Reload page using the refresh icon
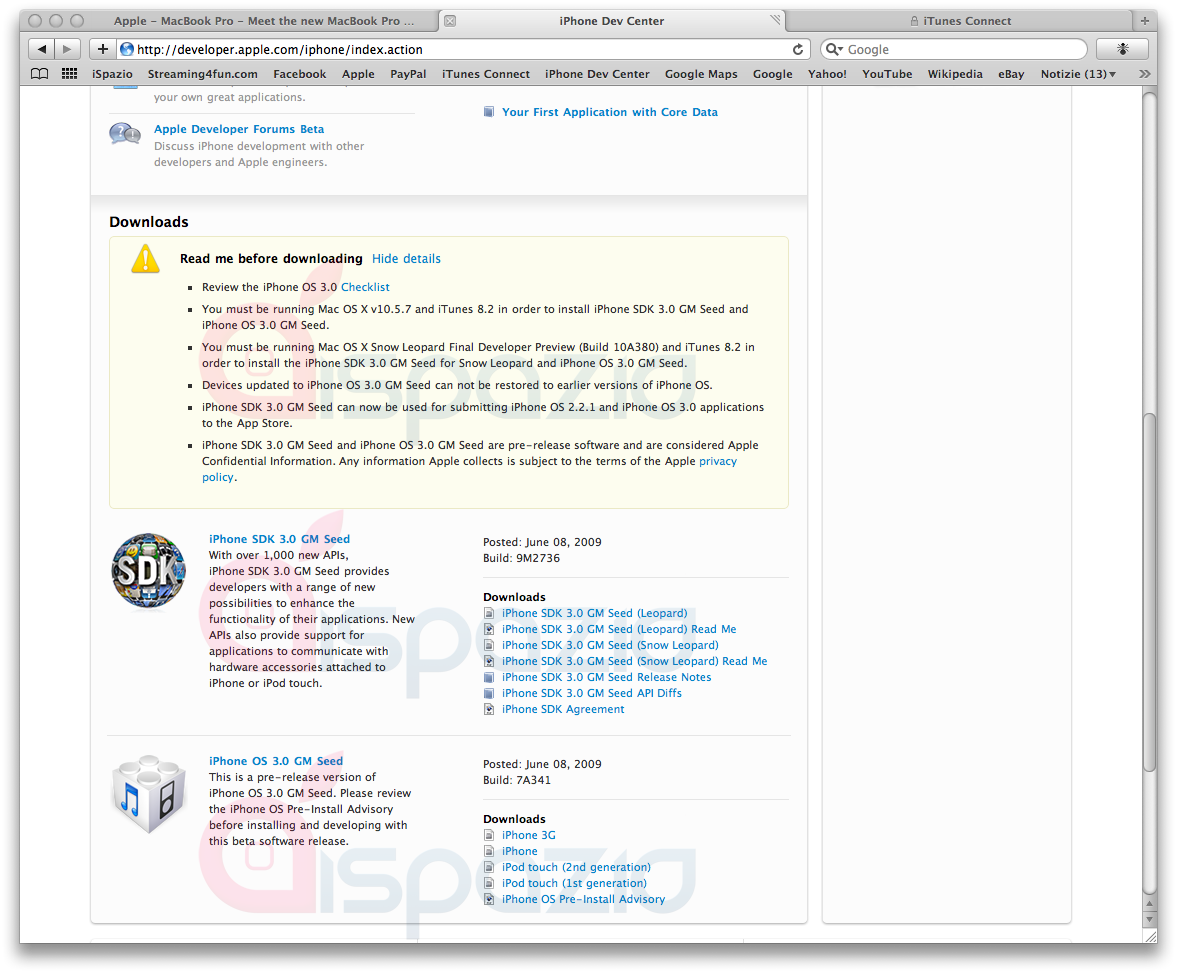1177x973 pixels. (797, 50)
